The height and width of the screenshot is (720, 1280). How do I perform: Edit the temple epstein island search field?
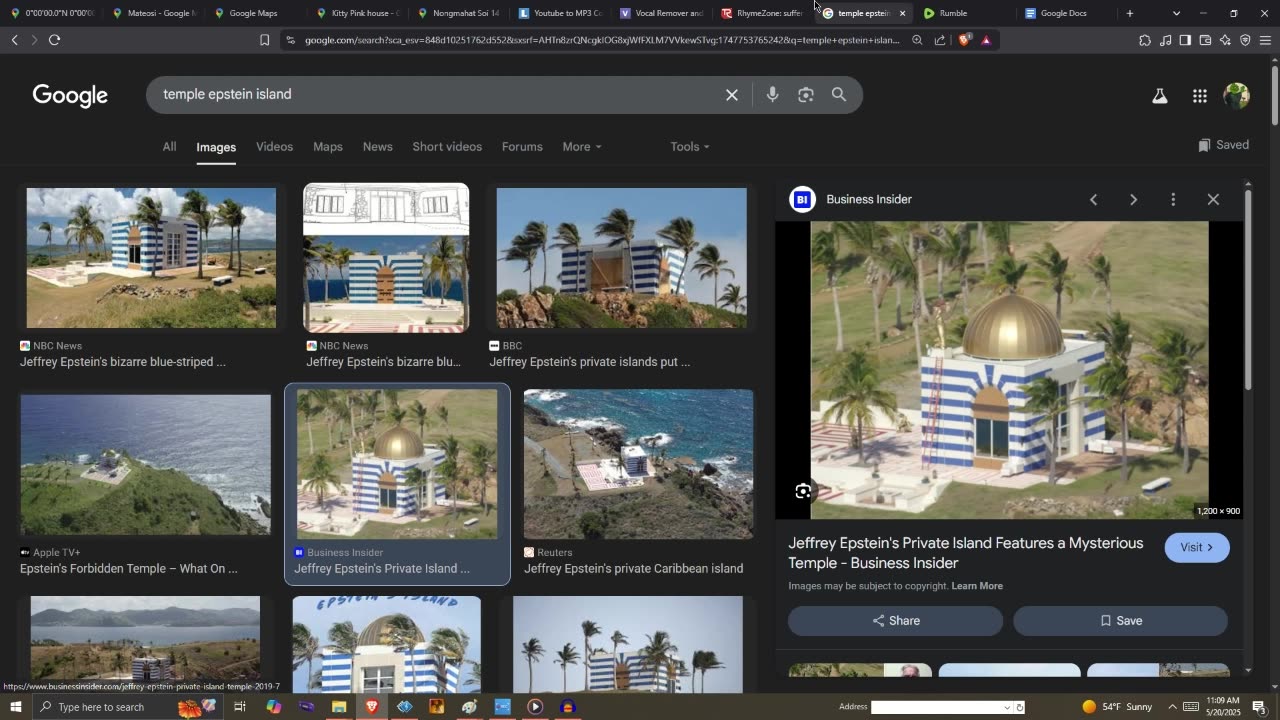click(436, 95)
